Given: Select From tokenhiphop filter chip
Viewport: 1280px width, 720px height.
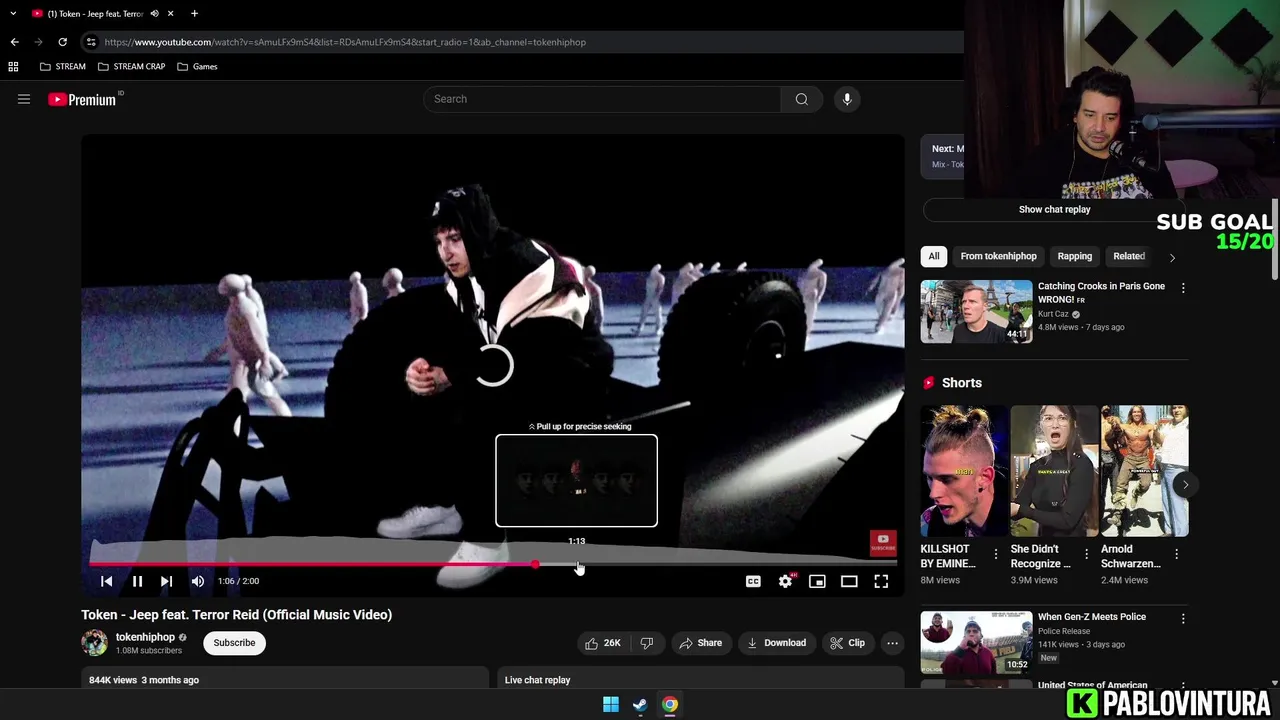Looking at the screenshot, I should pos(998,256).
